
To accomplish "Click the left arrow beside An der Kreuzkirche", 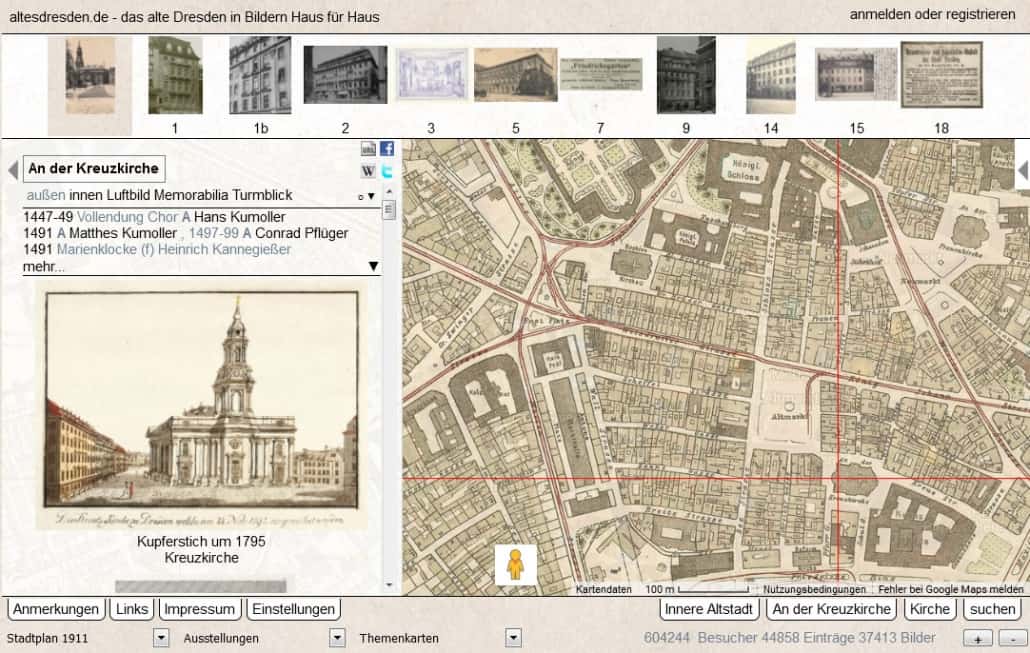I will coord(12,169).
